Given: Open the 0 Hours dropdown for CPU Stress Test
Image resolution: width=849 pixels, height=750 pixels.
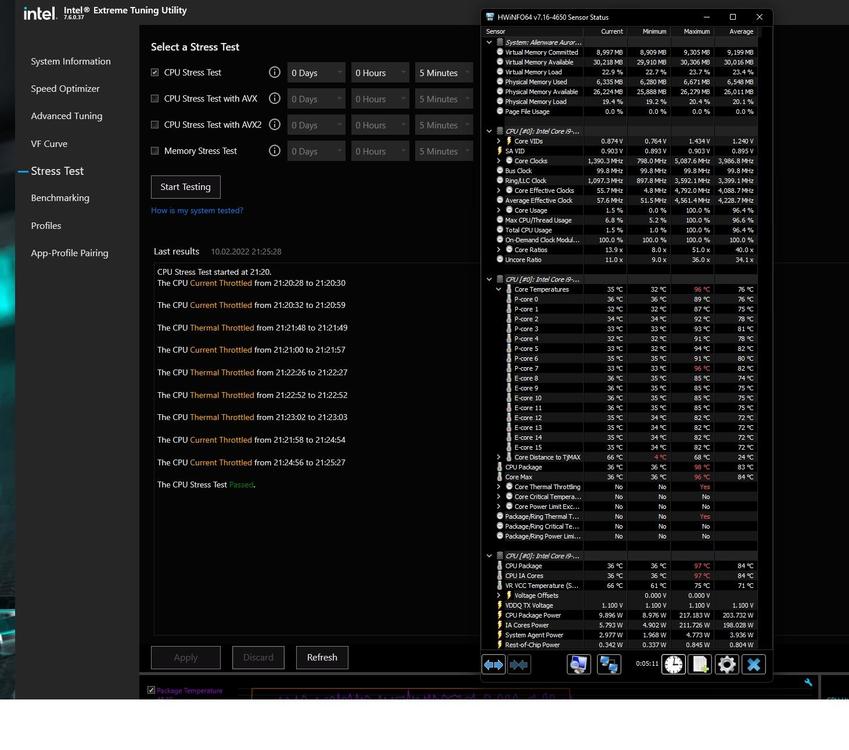Looking at the screenshot, I should pos(380,73).
